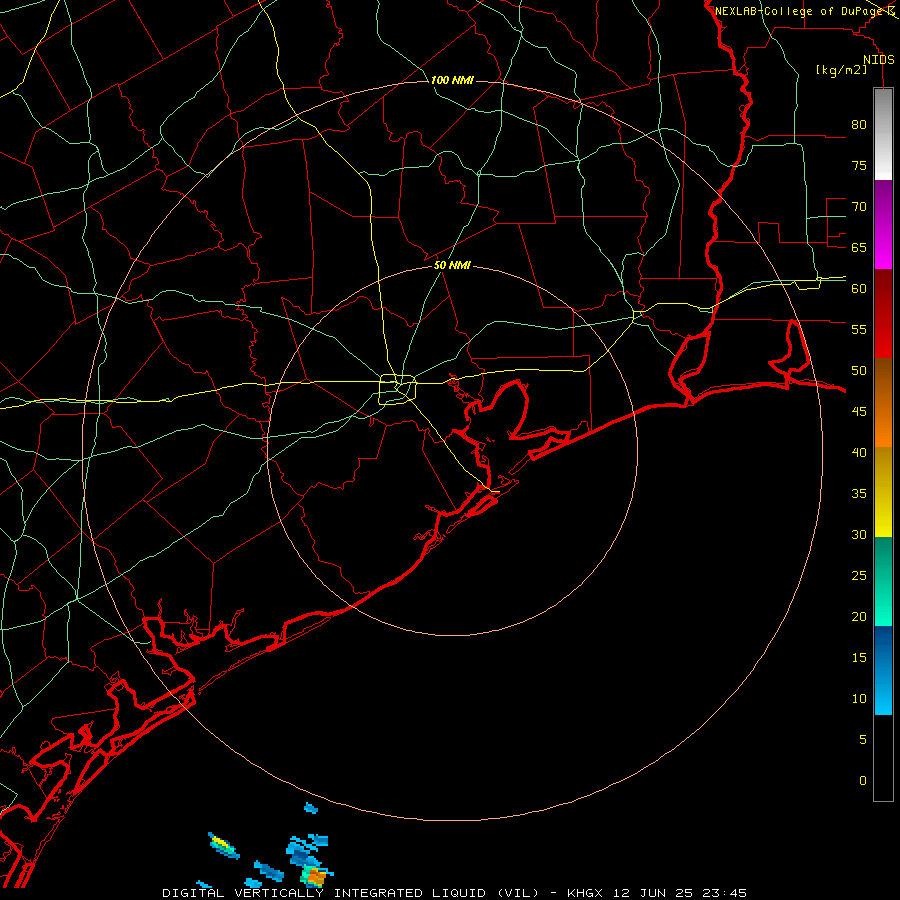Select the 15 value on the color scale
Viewport: 900px width, 900px height.
[x=859, y=657]
